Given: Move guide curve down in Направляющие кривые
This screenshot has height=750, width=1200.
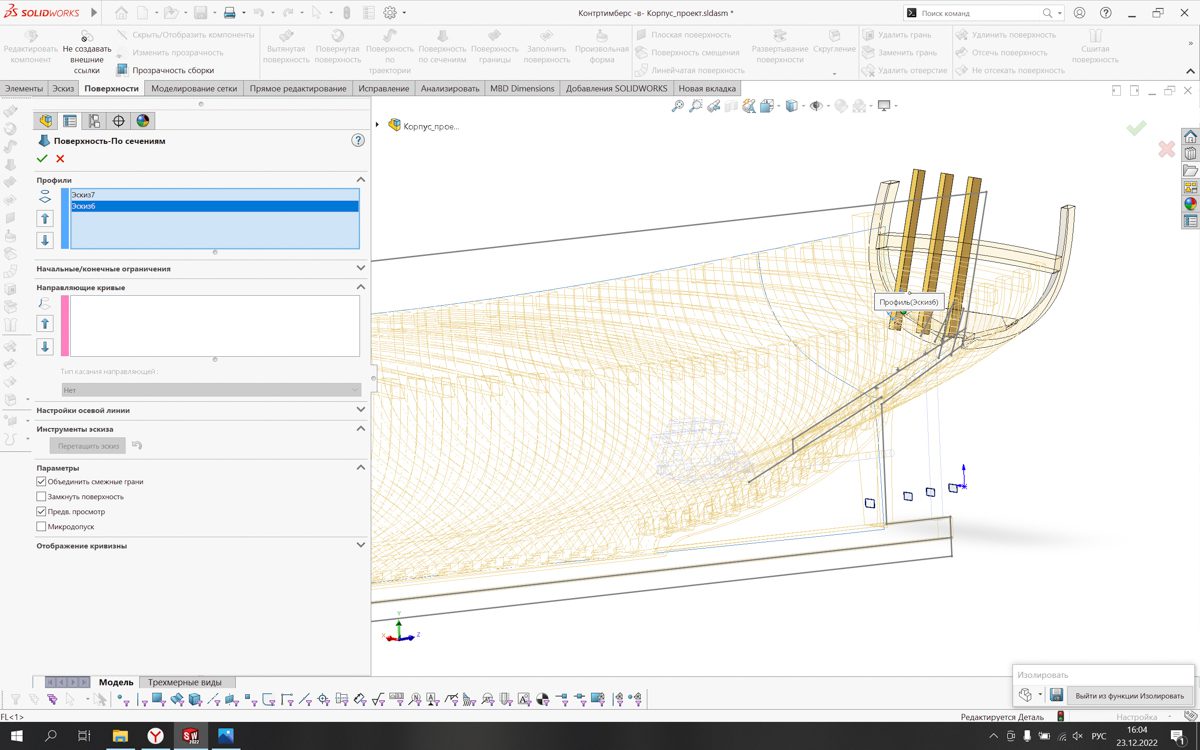Looking at the screenshot, I should 45,347.
